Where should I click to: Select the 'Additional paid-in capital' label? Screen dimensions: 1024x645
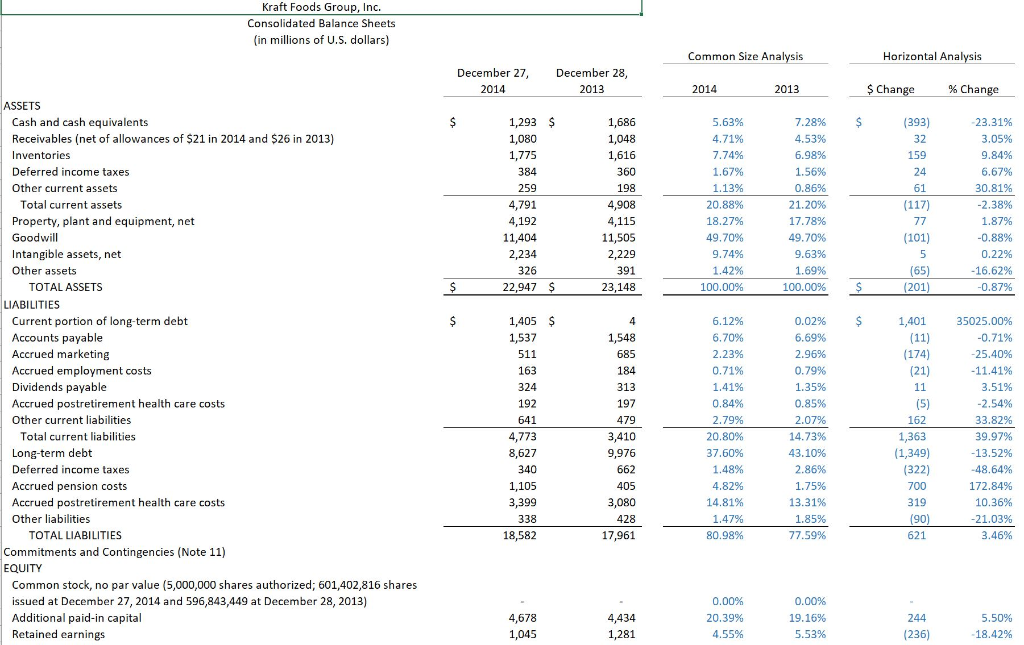tap(76, 618)
